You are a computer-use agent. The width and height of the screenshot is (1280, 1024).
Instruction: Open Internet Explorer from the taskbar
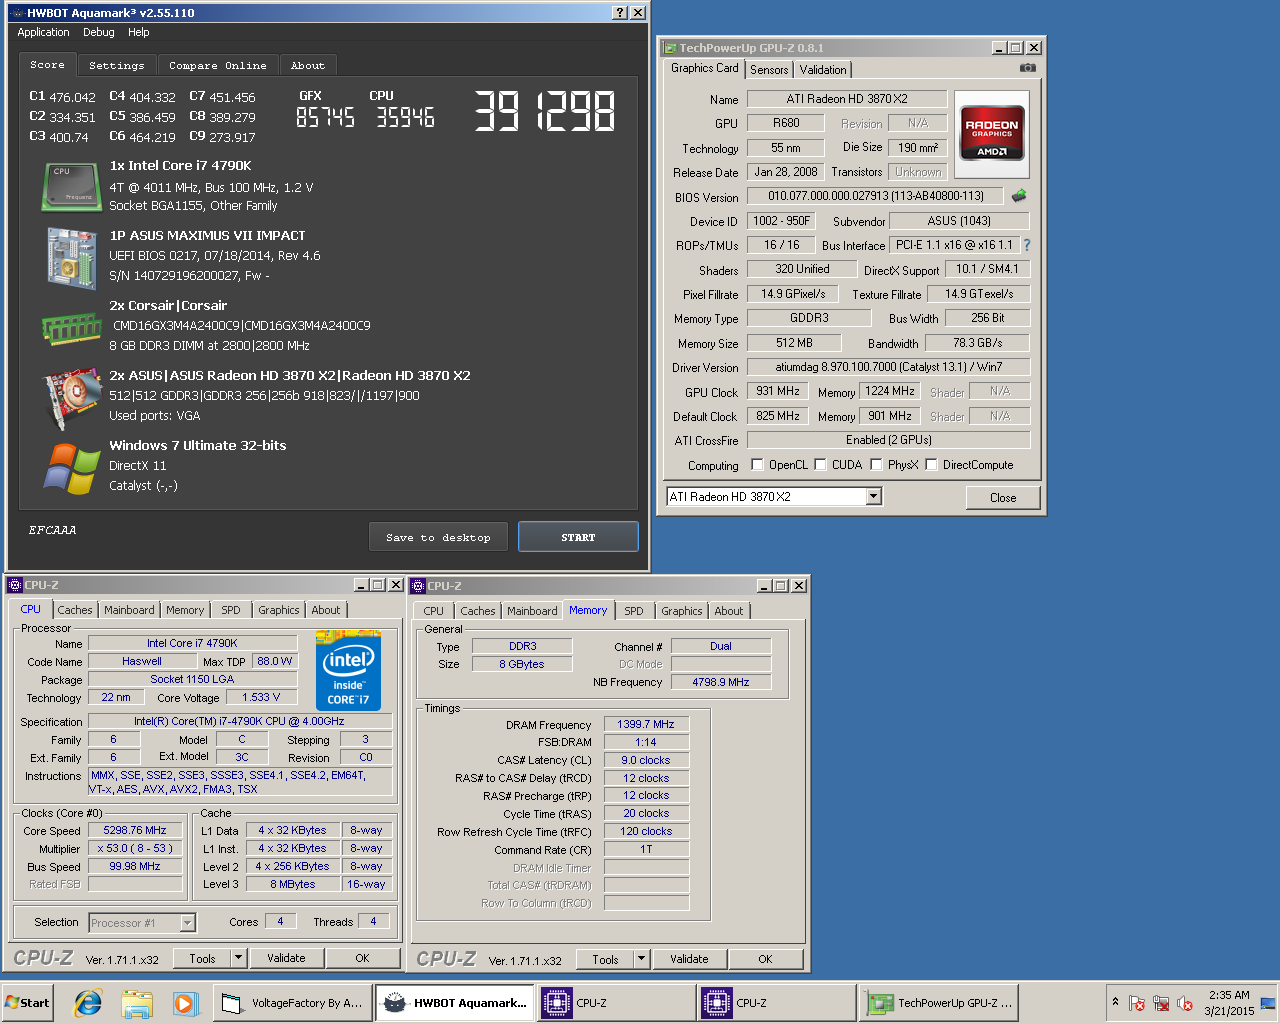click(88, 1003)
